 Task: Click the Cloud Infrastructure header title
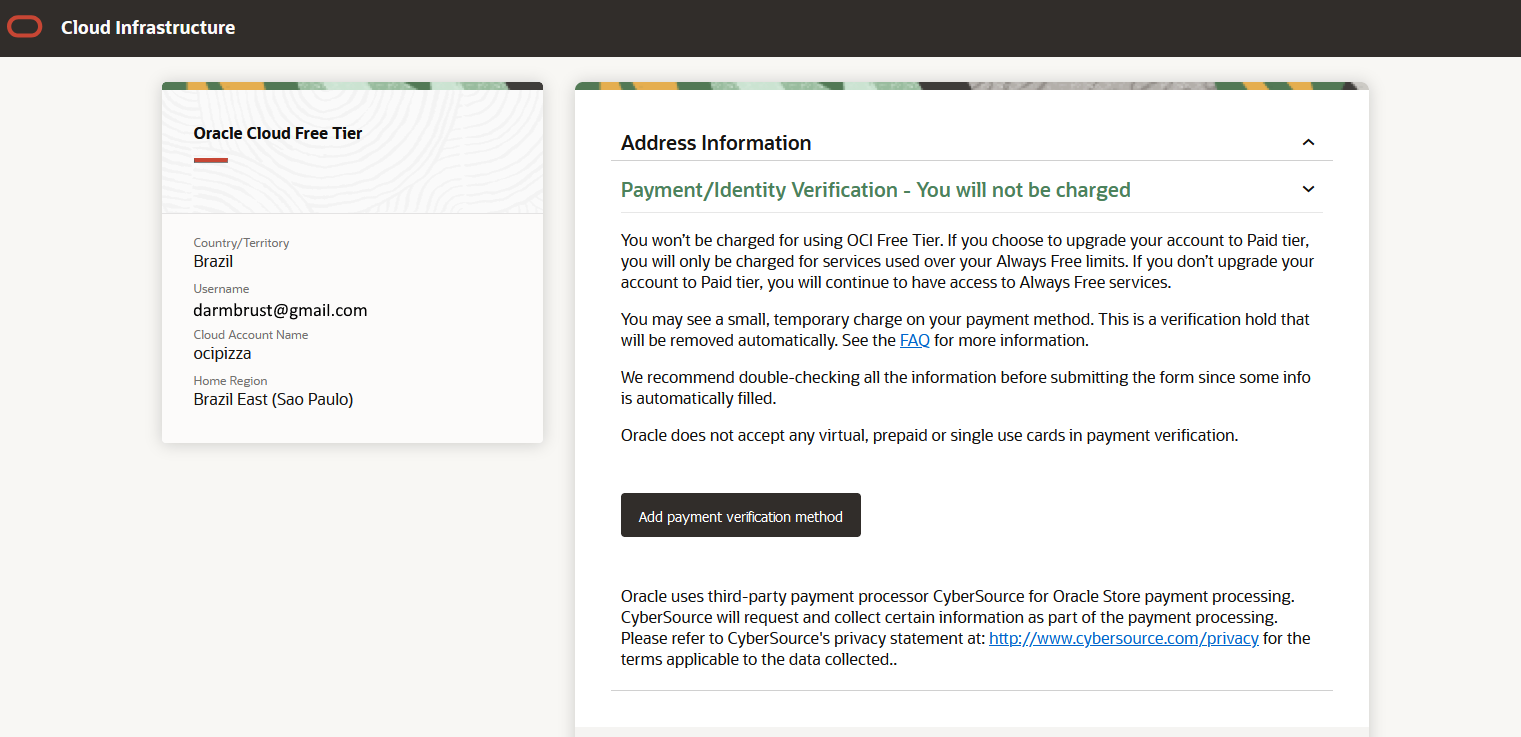(x=148, y=28)
